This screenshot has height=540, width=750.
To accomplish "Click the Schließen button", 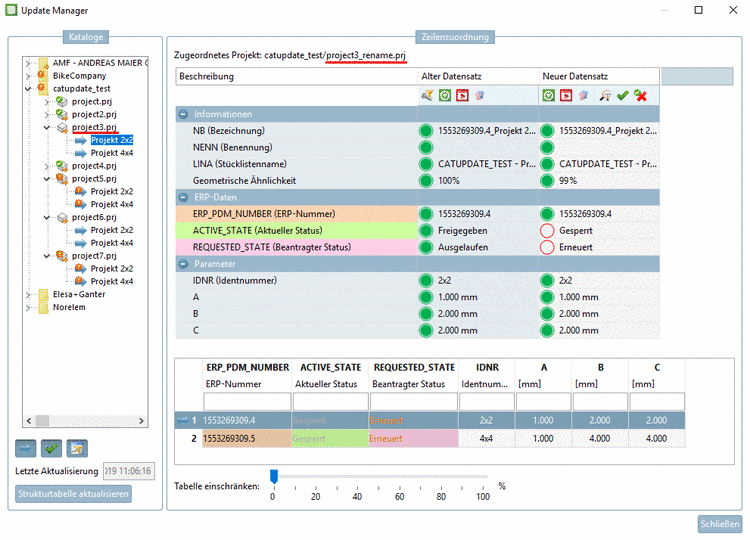I will point(719,524).
